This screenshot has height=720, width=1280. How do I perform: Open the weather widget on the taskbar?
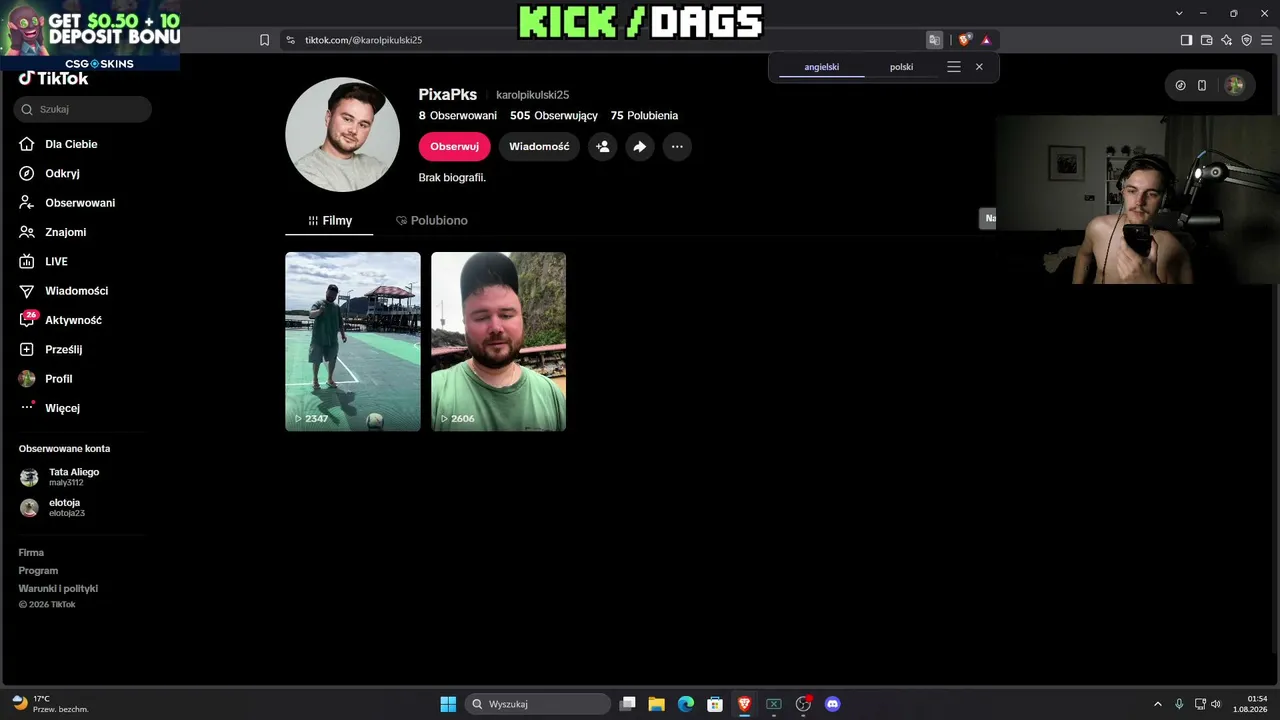pyautogui.click(x=50, y=704)
